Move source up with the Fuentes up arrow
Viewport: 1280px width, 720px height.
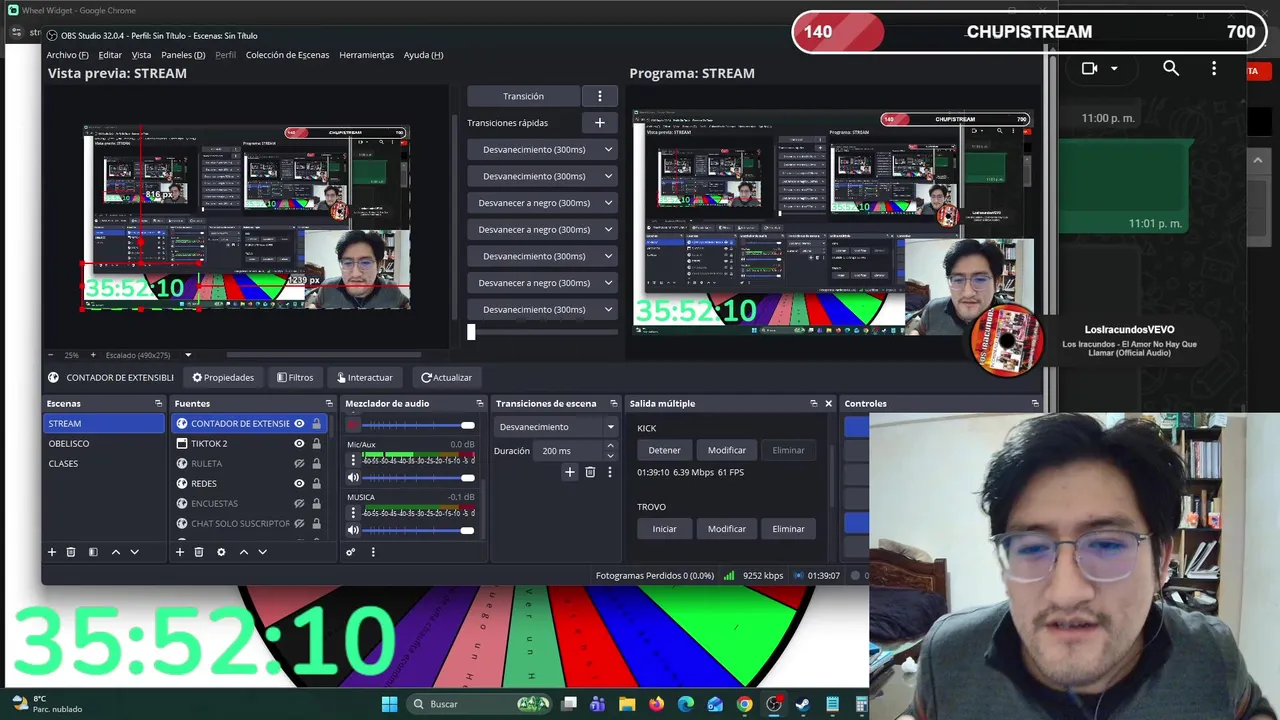[243, 552]
